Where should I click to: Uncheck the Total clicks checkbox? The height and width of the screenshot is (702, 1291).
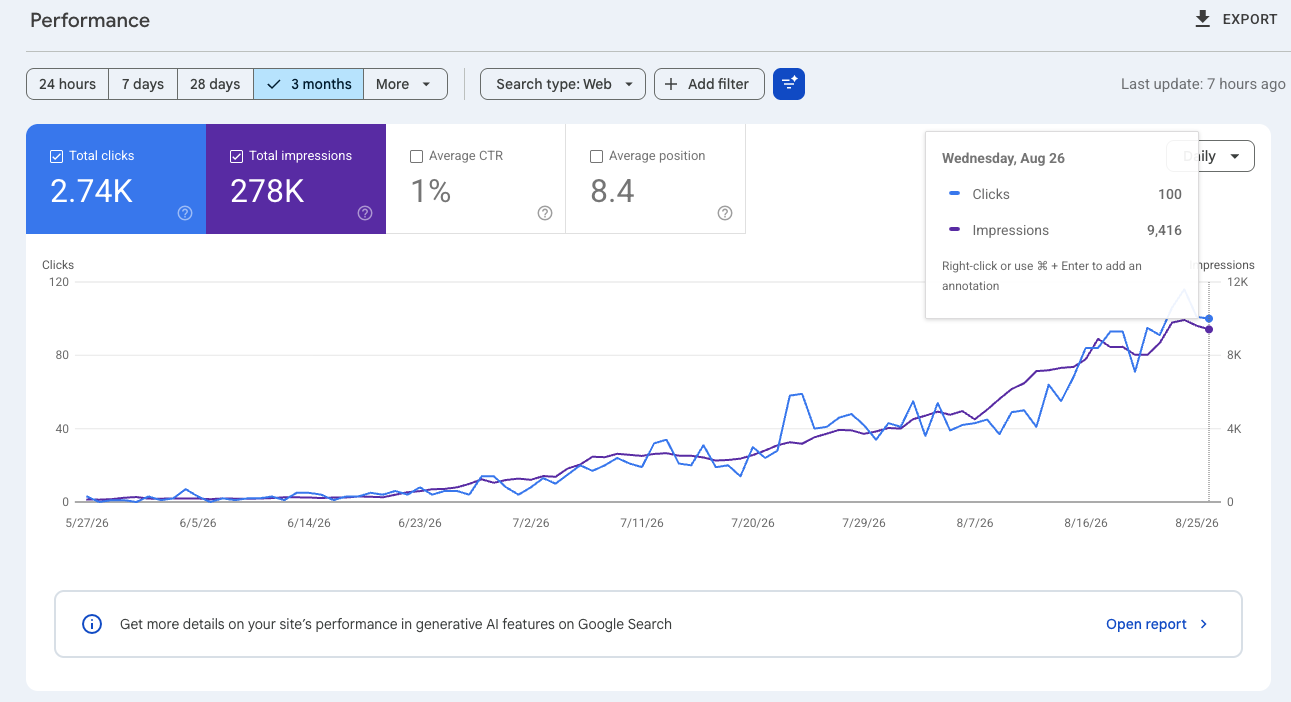click(56, 156)
